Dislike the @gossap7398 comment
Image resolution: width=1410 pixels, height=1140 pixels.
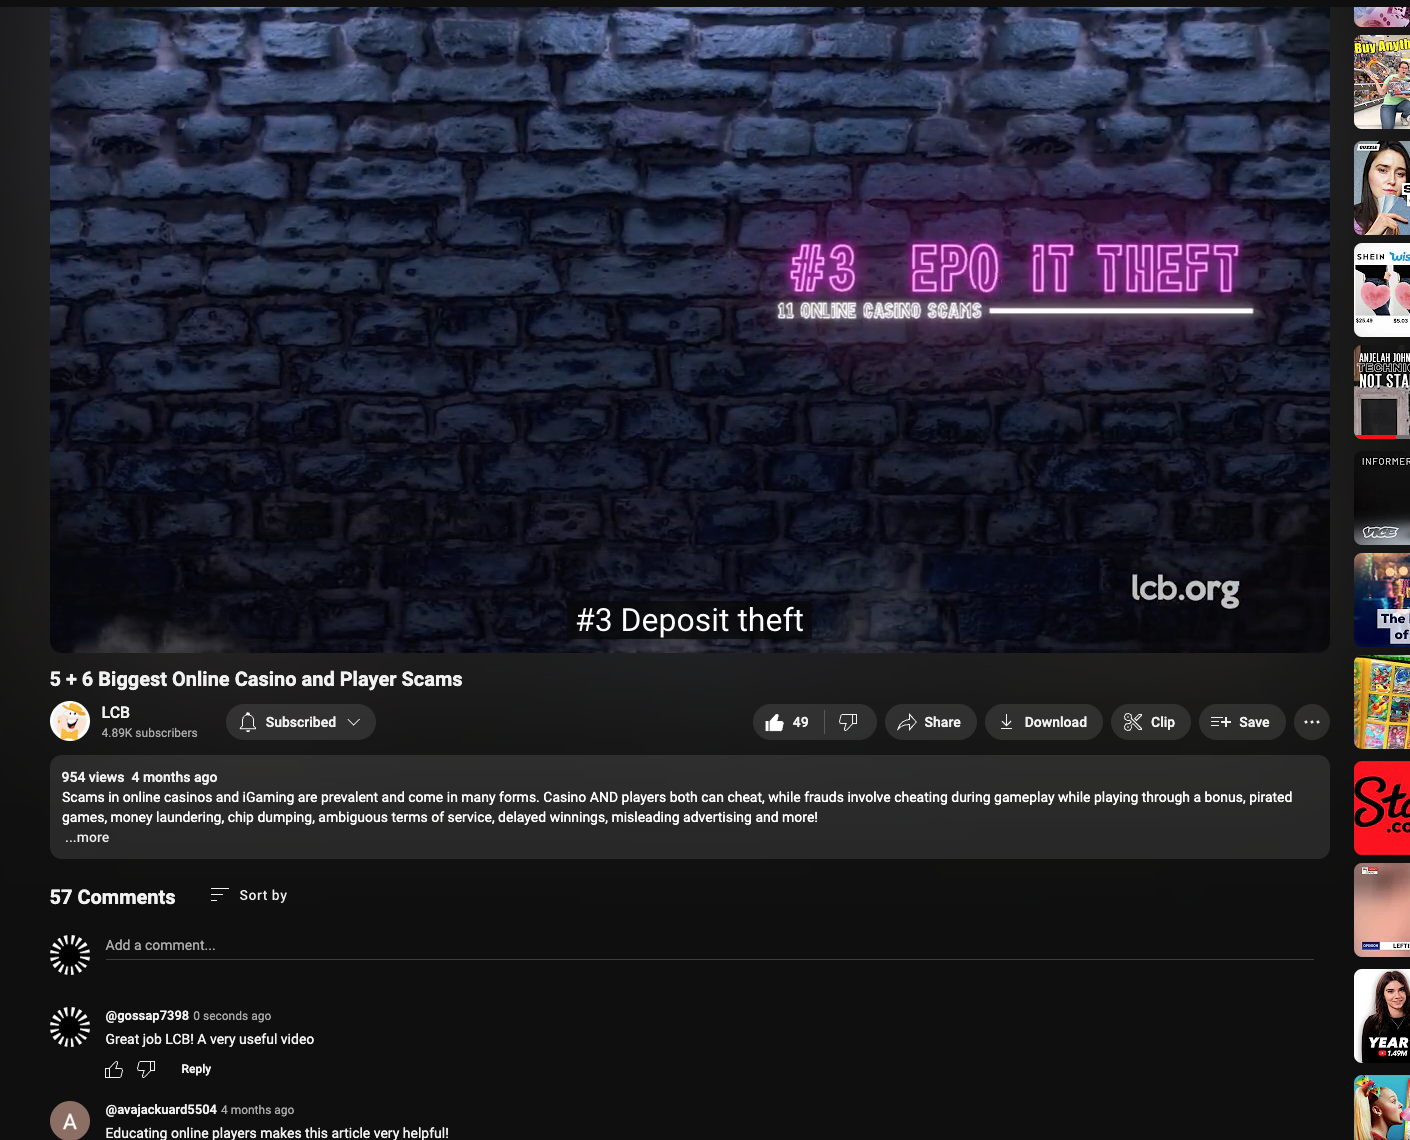pyautogui.click(x=146, y=1070)
